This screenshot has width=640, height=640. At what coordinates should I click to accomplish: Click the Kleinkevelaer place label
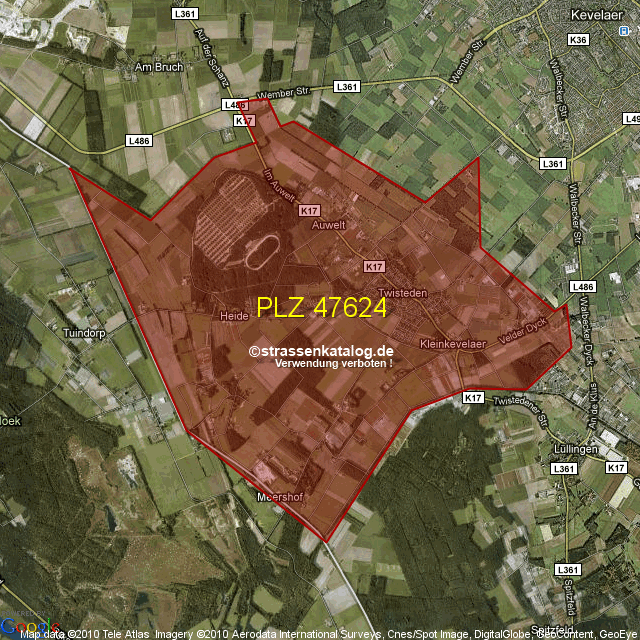click(x=452, y=343)
